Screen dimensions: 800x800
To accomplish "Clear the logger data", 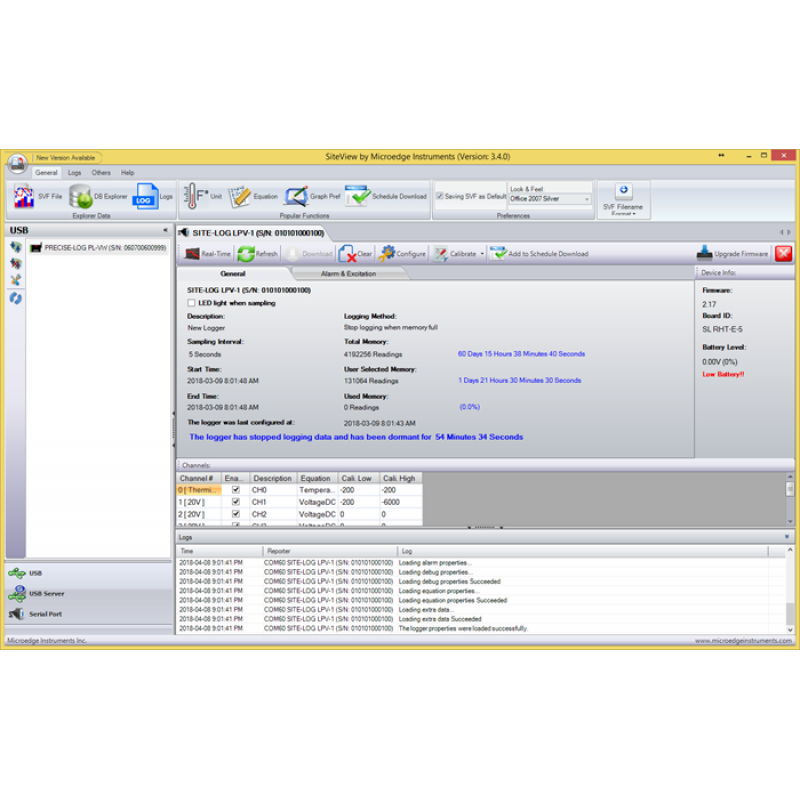I will click(x=355, y=254).
